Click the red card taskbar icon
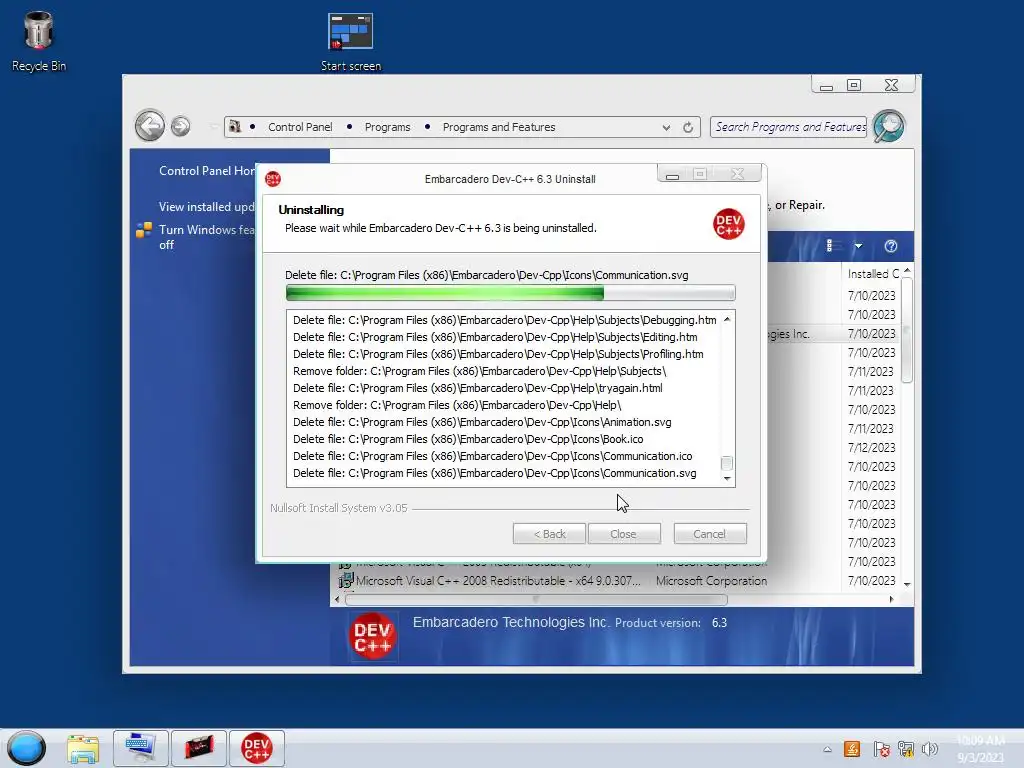 tap(199, 748)
